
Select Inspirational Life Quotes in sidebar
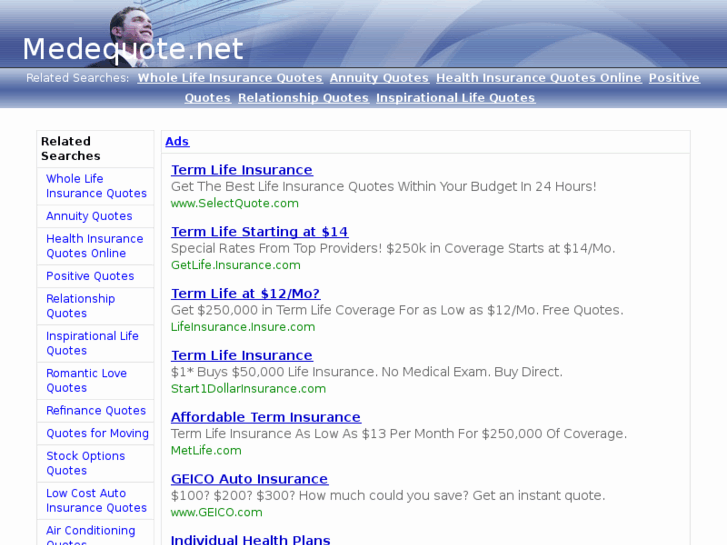[x=92, y=343]
